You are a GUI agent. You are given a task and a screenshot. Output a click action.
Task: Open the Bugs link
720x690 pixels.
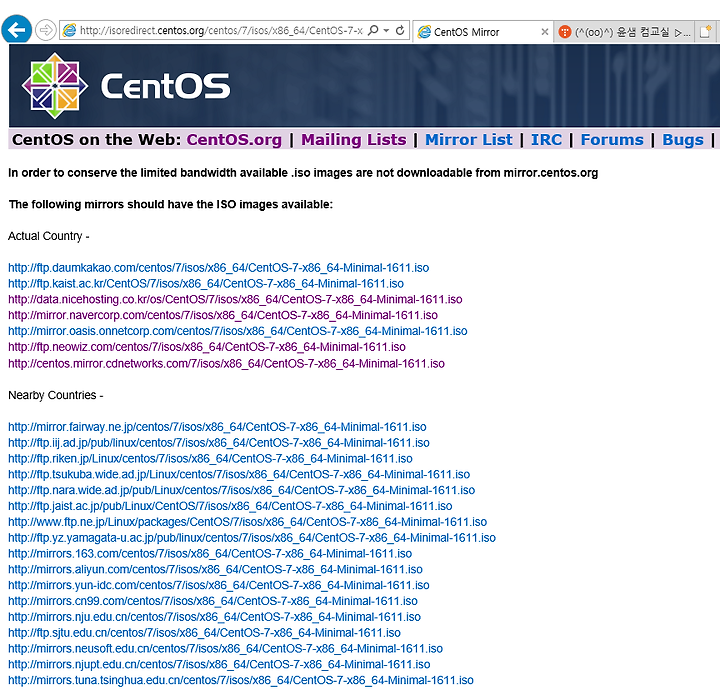pyautogui.click(x=683, y=140)
